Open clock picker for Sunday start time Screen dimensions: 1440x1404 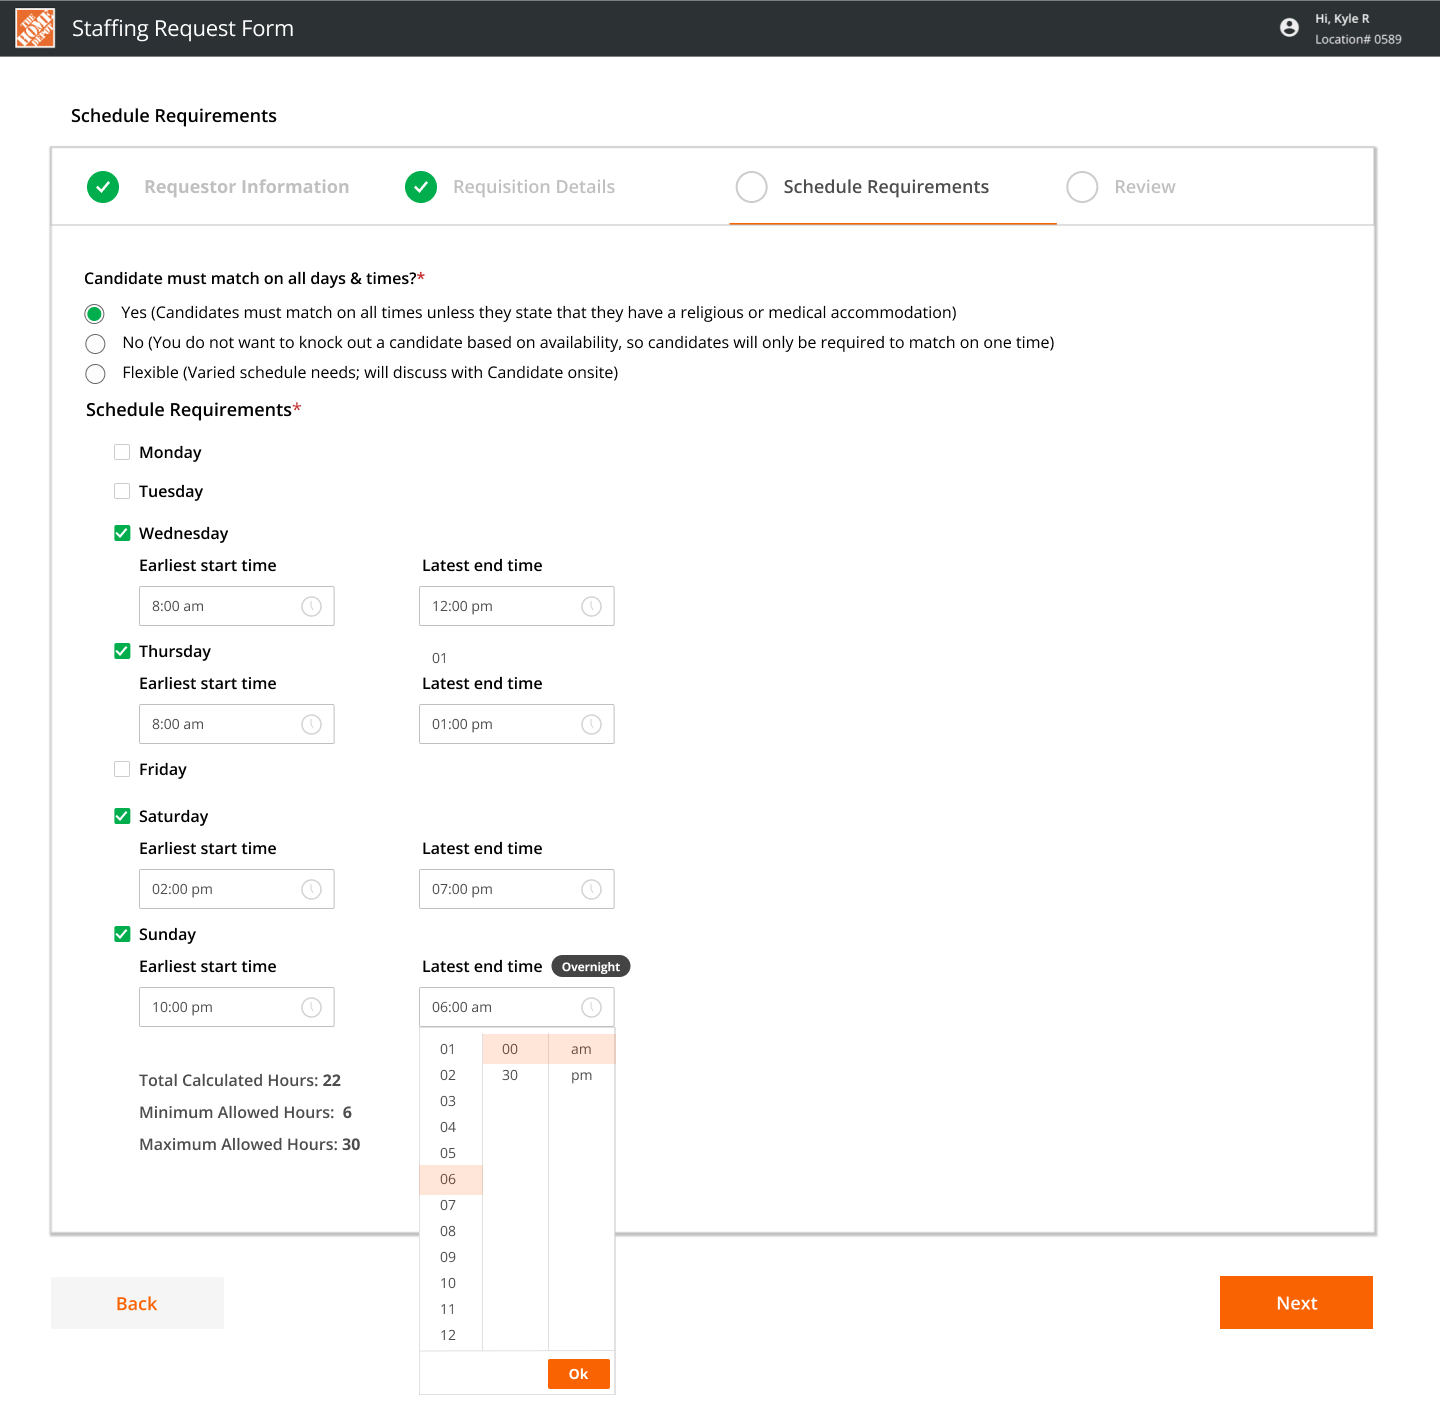point(312,1007)
